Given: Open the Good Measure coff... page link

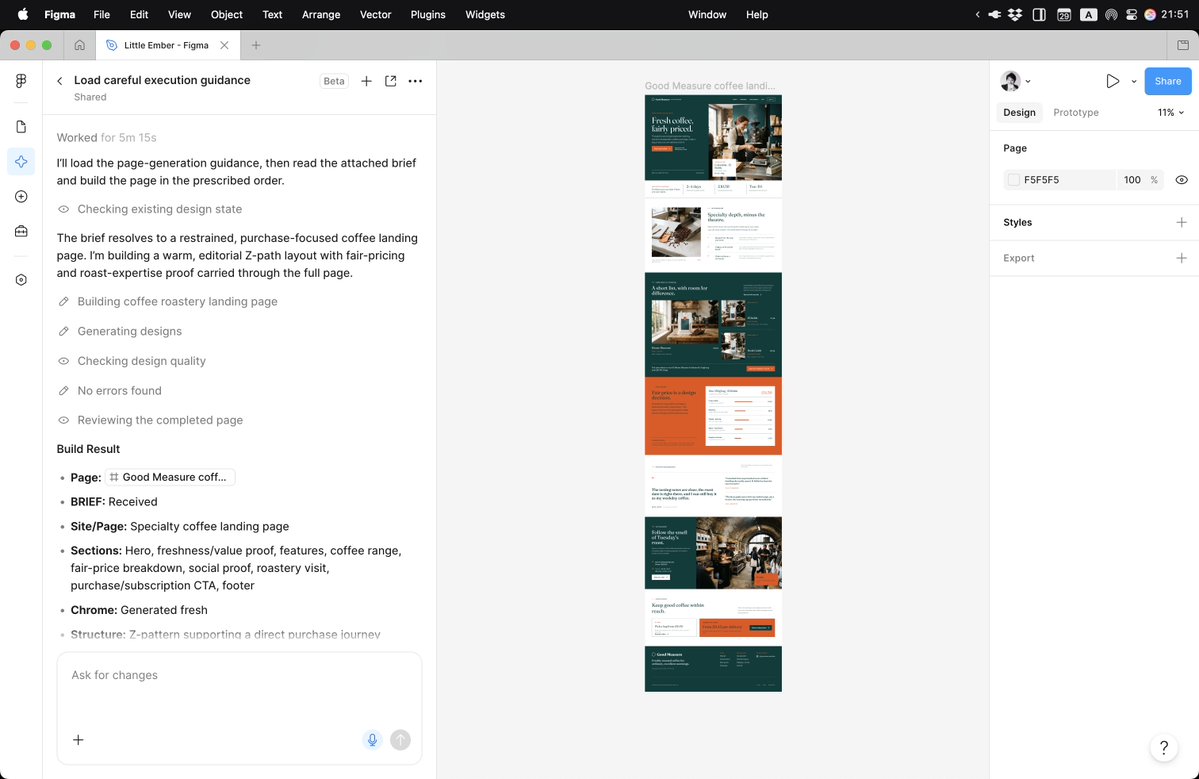Looking at the screenshot, I should [x=170, y=477].
